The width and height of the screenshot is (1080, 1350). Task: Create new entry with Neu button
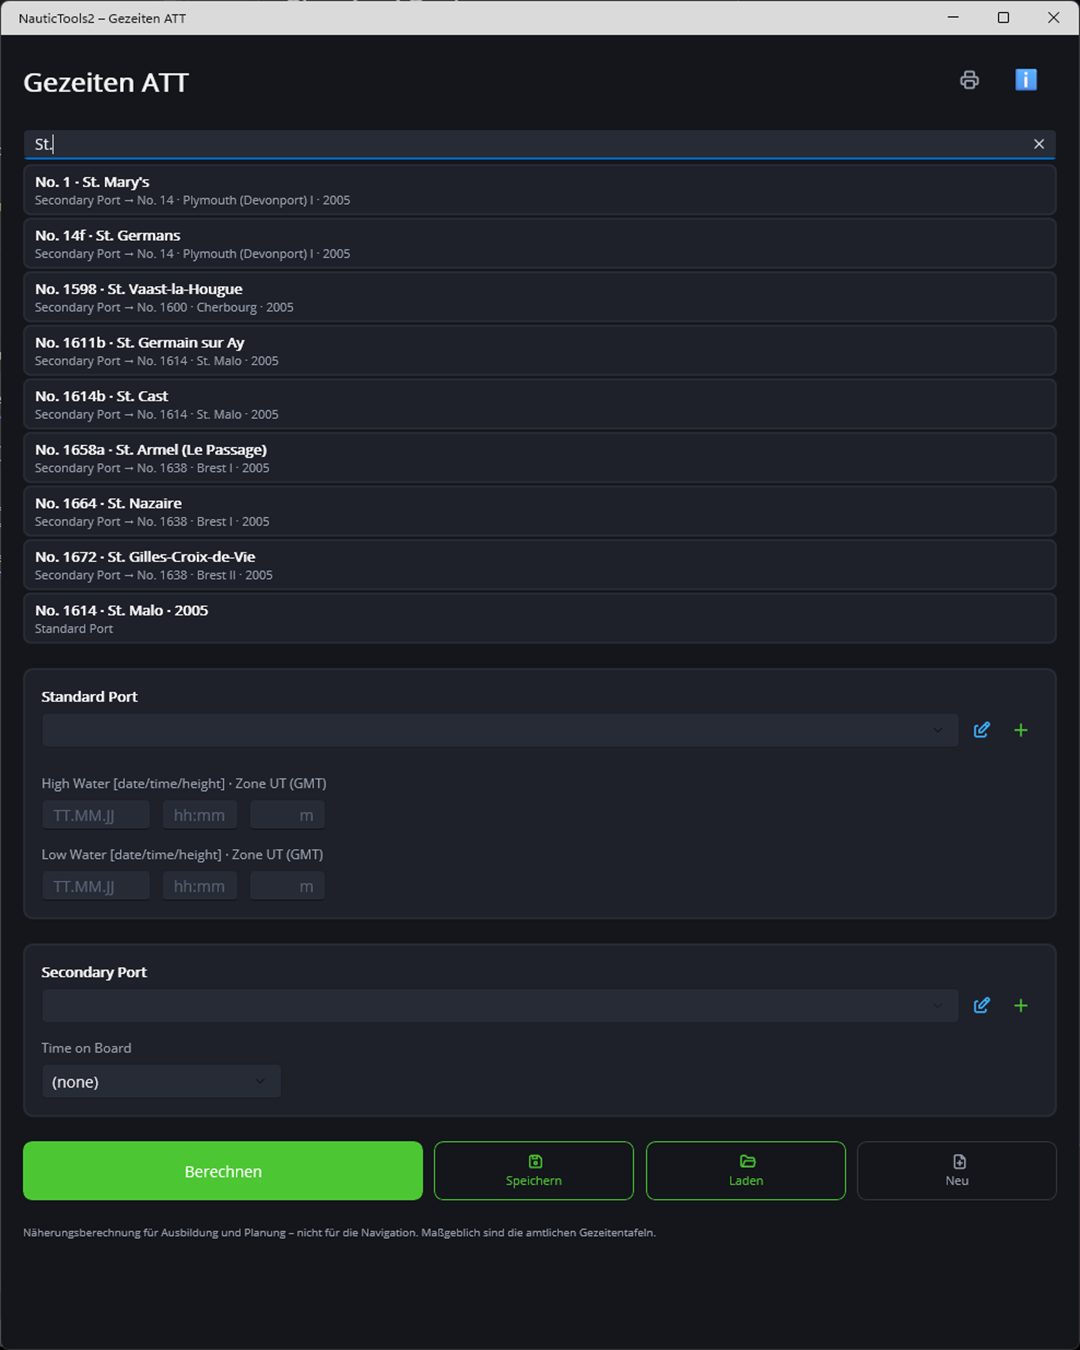click(x=957, y=1171)
